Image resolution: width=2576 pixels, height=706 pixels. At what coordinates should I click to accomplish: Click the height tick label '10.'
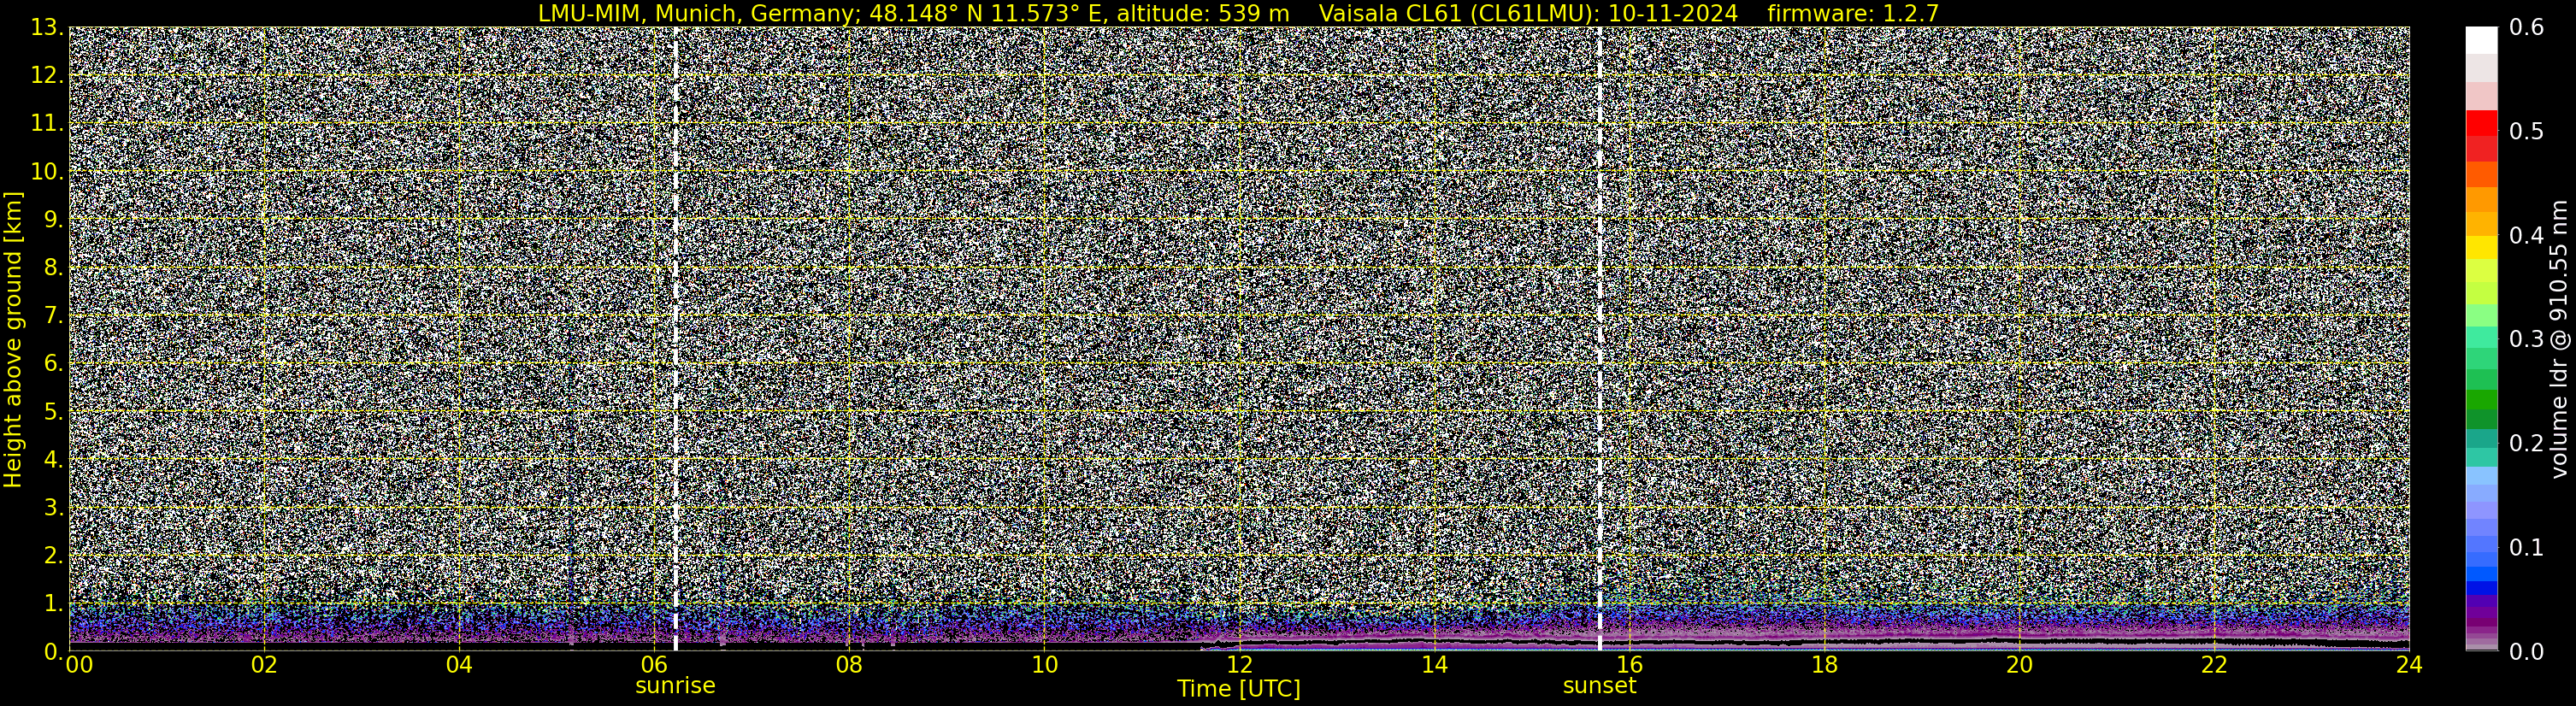point(47,172)
